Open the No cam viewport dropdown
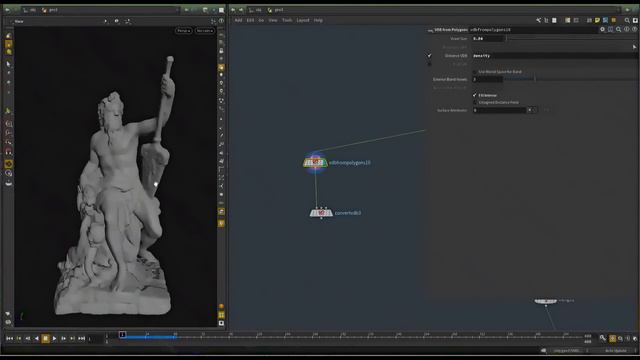 tap(204, 31)
